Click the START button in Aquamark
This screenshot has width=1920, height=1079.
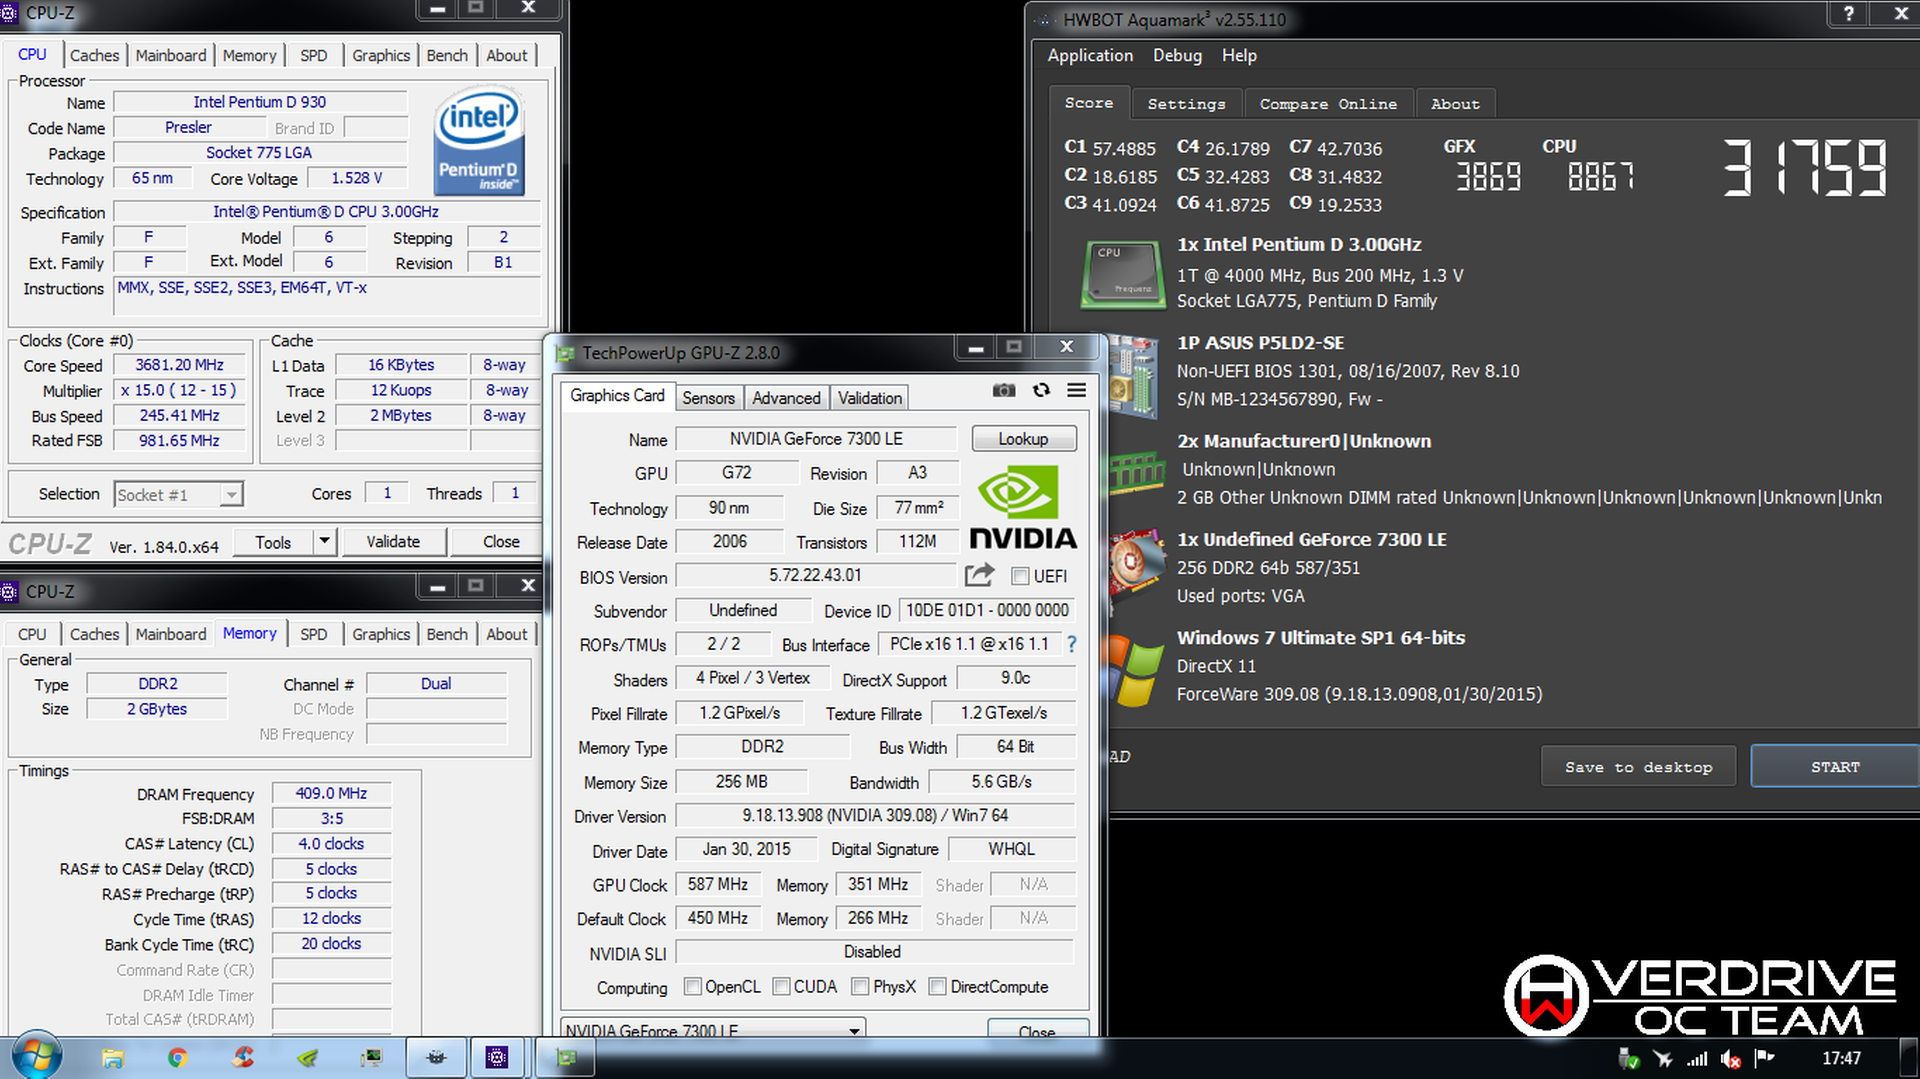[1835, 767]
